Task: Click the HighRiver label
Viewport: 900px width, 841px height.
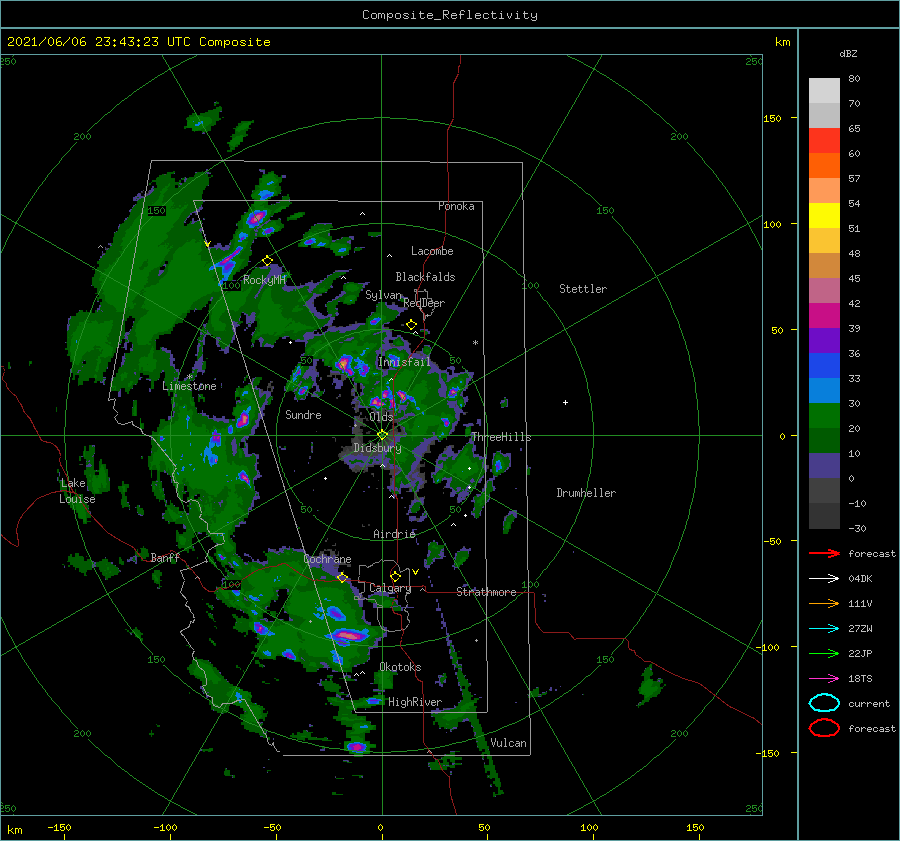Action: tap(415, 702)
